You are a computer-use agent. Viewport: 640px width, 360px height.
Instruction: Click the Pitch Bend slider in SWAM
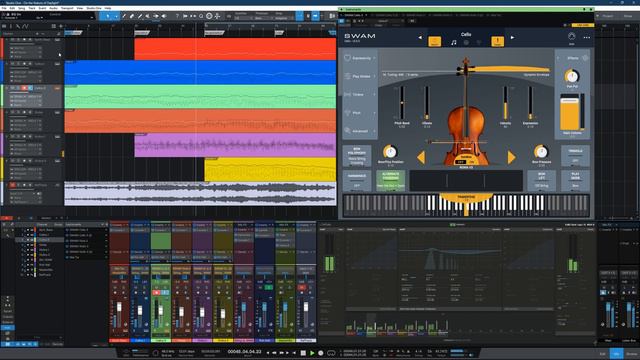402,103
